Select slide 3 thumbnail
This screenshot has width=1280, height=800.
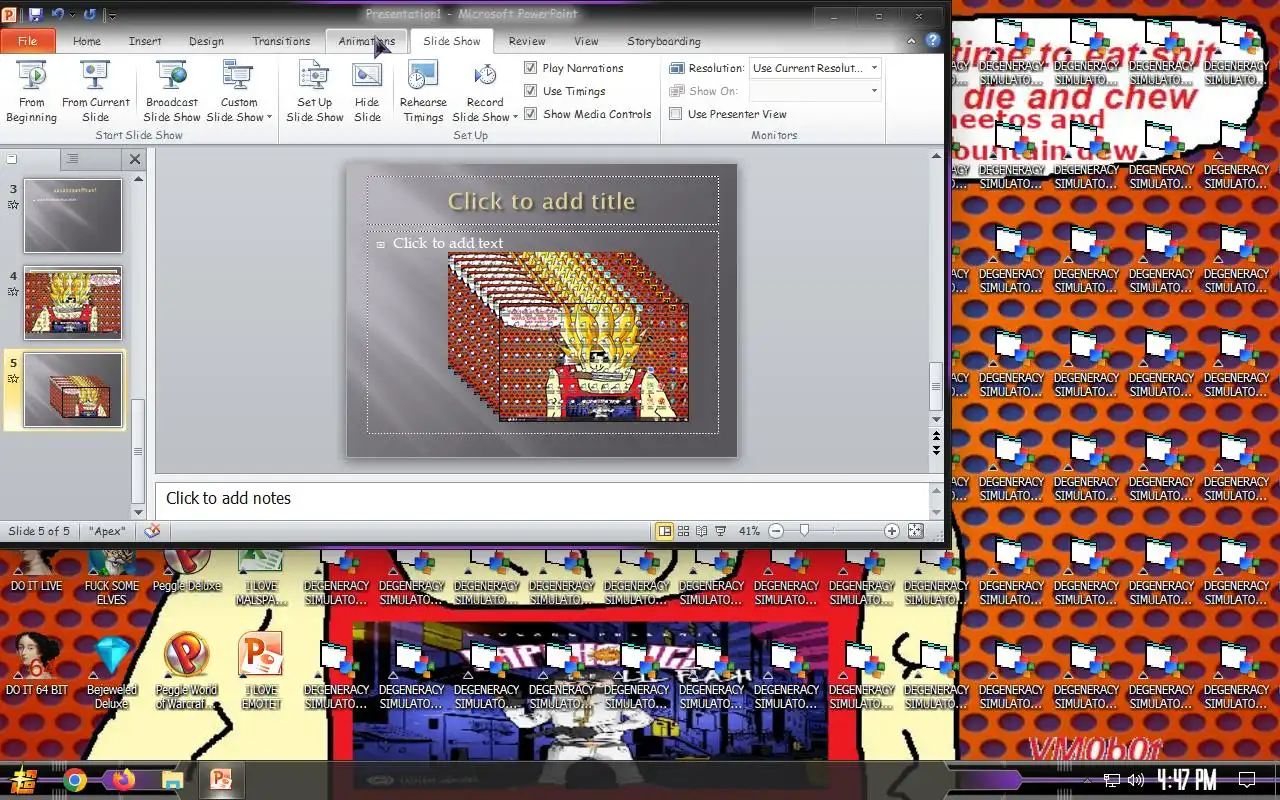pos(73,216)
